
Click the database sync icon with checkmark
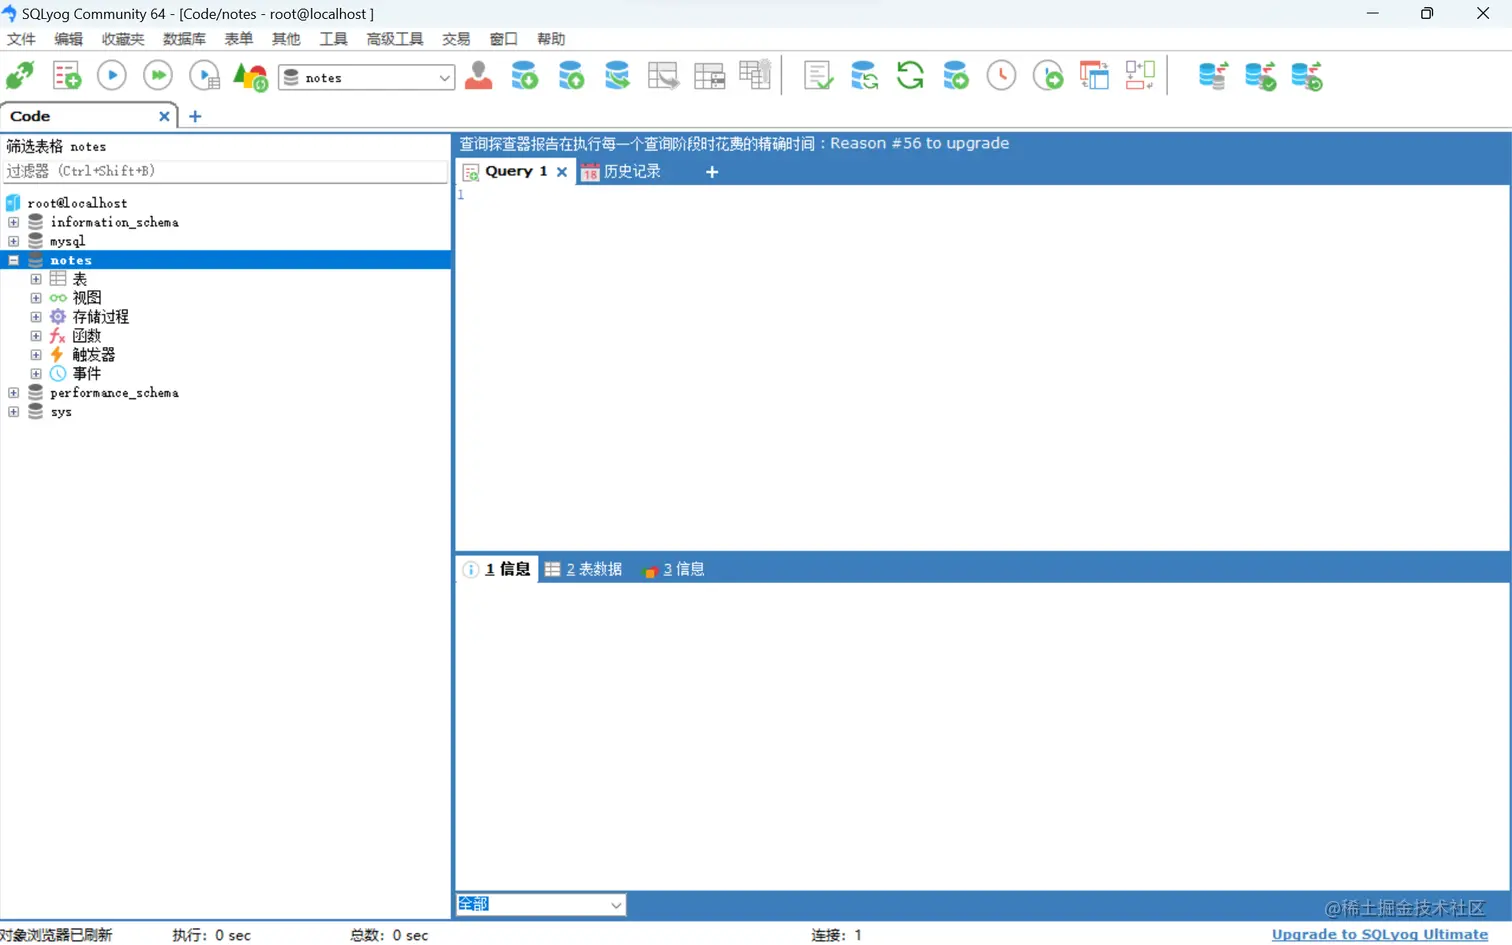[x=1260, y=76]
